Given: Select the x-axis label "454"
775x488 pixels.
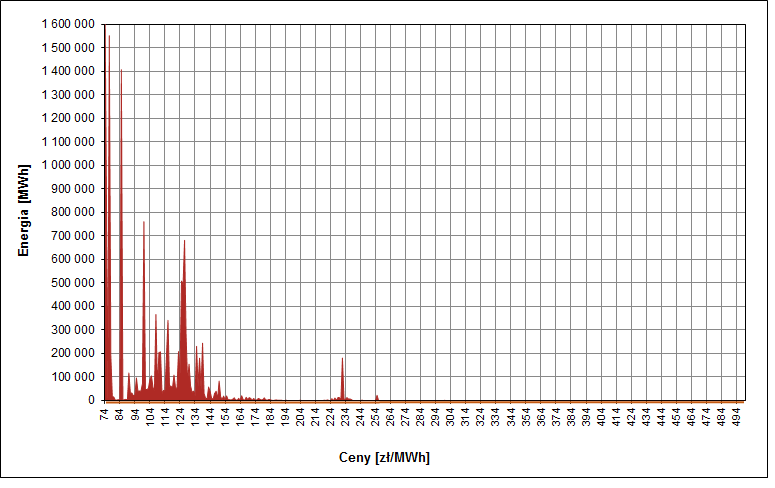Looking at the screenshot, I should 676,417.
